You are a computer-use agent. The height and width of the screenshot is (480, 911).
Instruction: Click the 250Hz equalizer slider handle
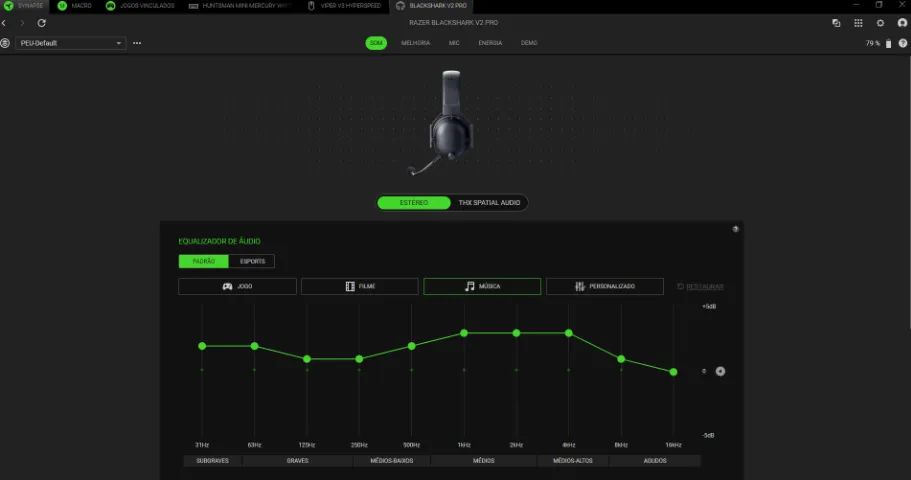359,359
